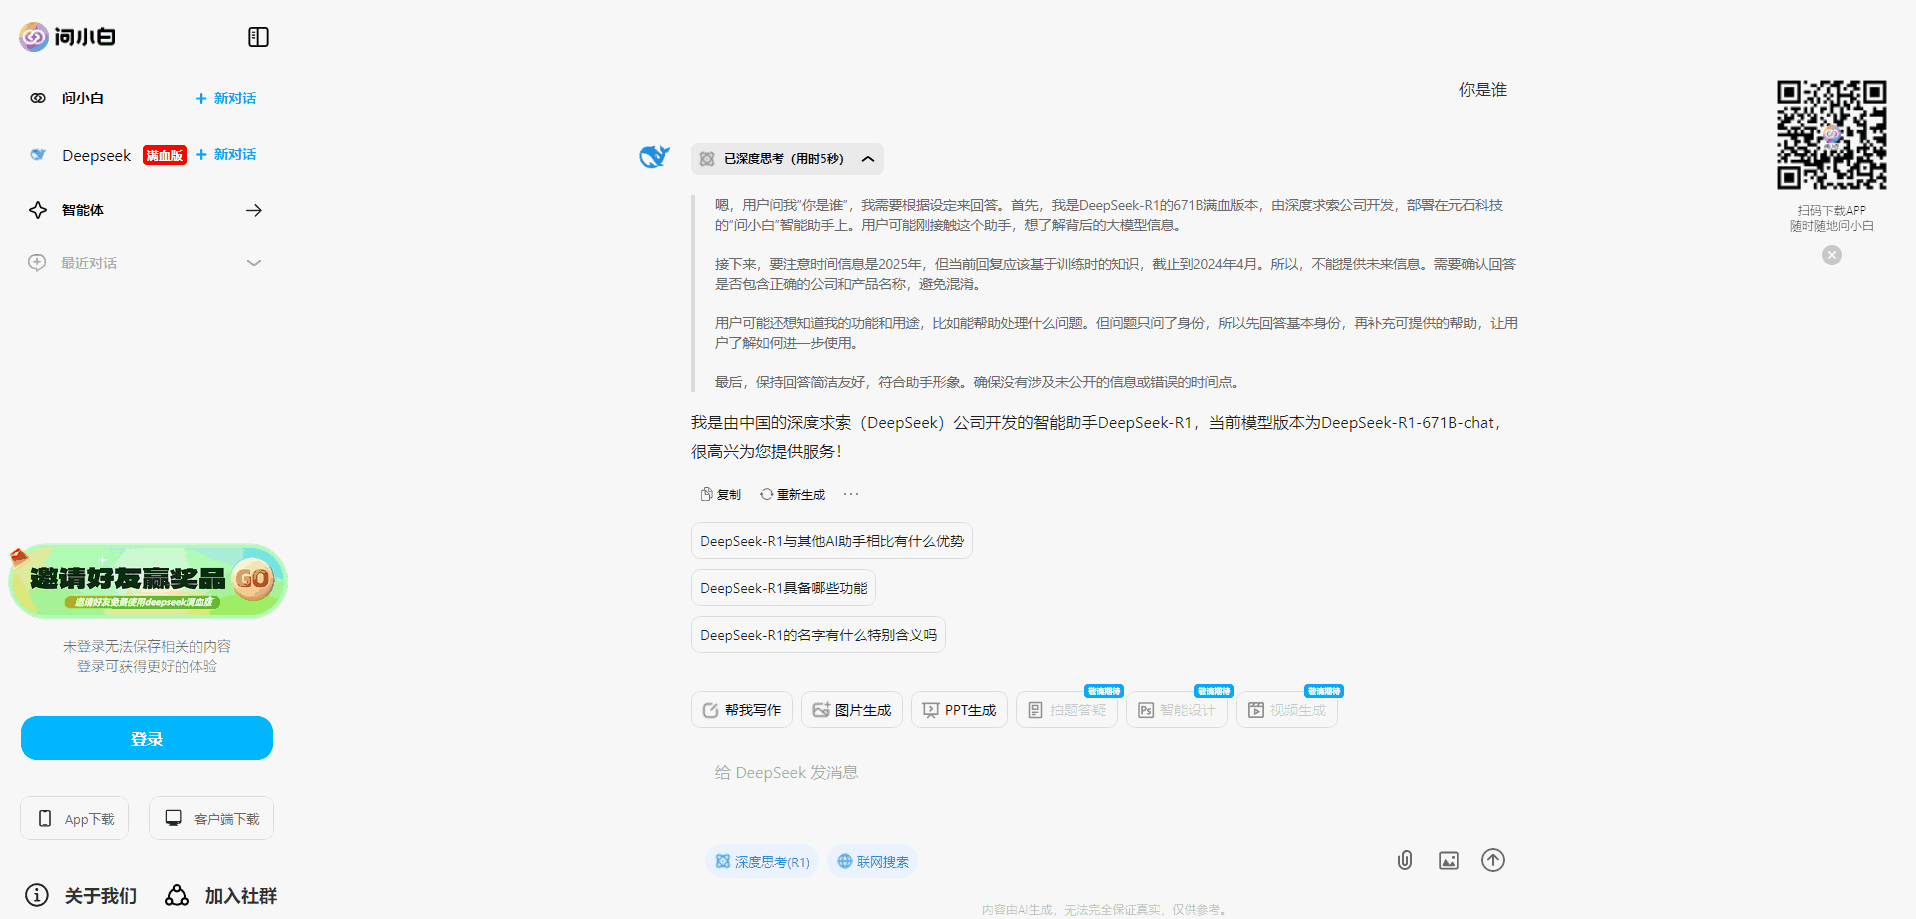Regenerate the answer with 重新生成
Image resolution: width=1916 pixels, height=919 pixels.
pyautogui.click(x=793, y=494)
